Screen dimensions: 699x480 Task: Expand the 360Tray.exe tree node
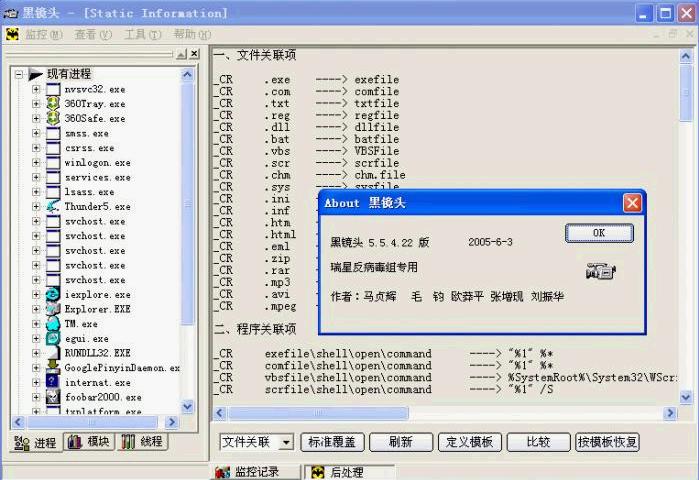pos(36,104)
